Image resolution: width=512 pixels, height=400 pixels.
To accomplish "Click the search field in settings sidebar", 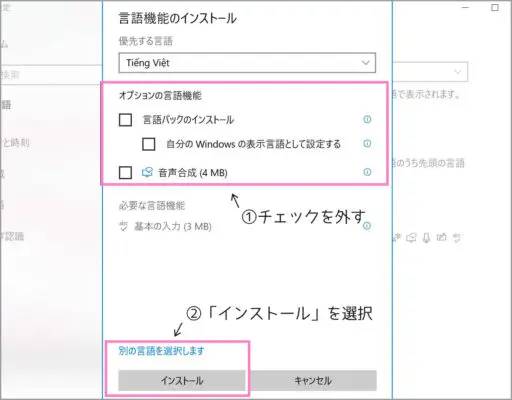I will point(51,75).
